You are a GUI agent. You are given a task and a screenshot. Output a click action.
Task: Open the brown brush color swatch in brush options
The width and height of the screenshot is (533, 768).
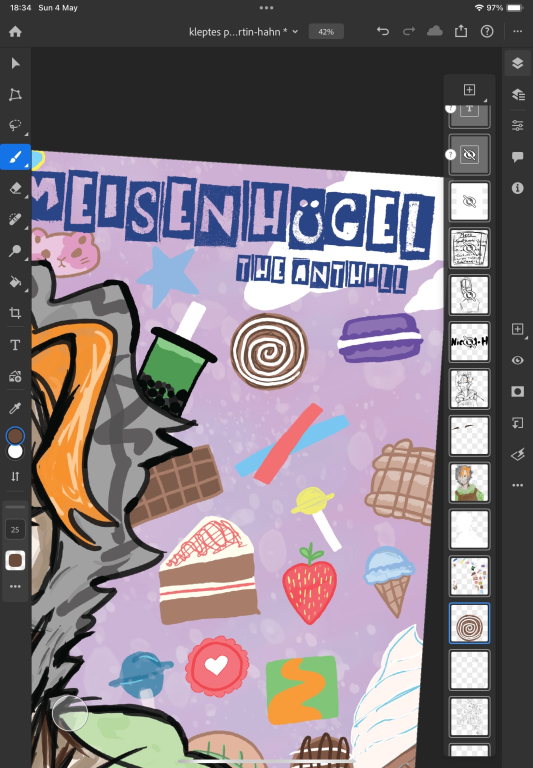[x=15, y=560]
